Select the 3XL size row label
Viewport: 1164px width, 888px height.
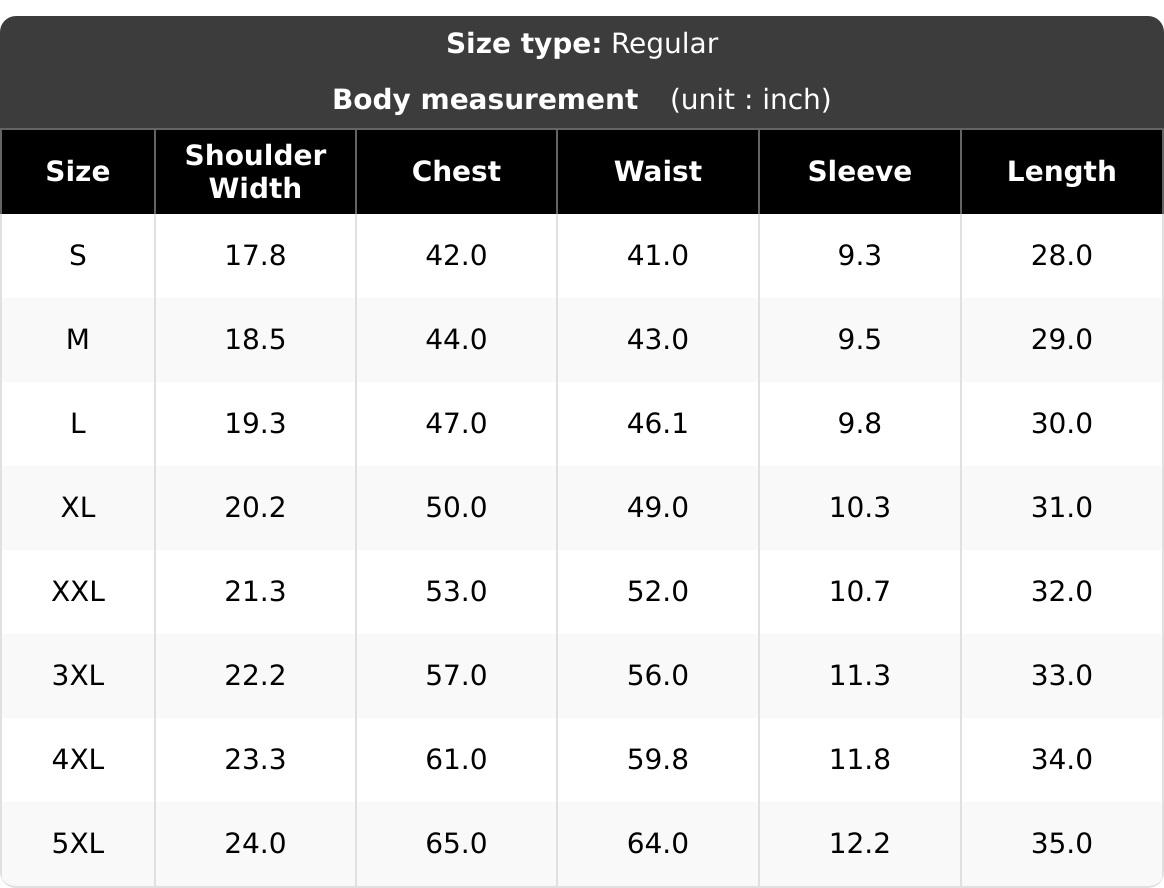pos(78,675)
